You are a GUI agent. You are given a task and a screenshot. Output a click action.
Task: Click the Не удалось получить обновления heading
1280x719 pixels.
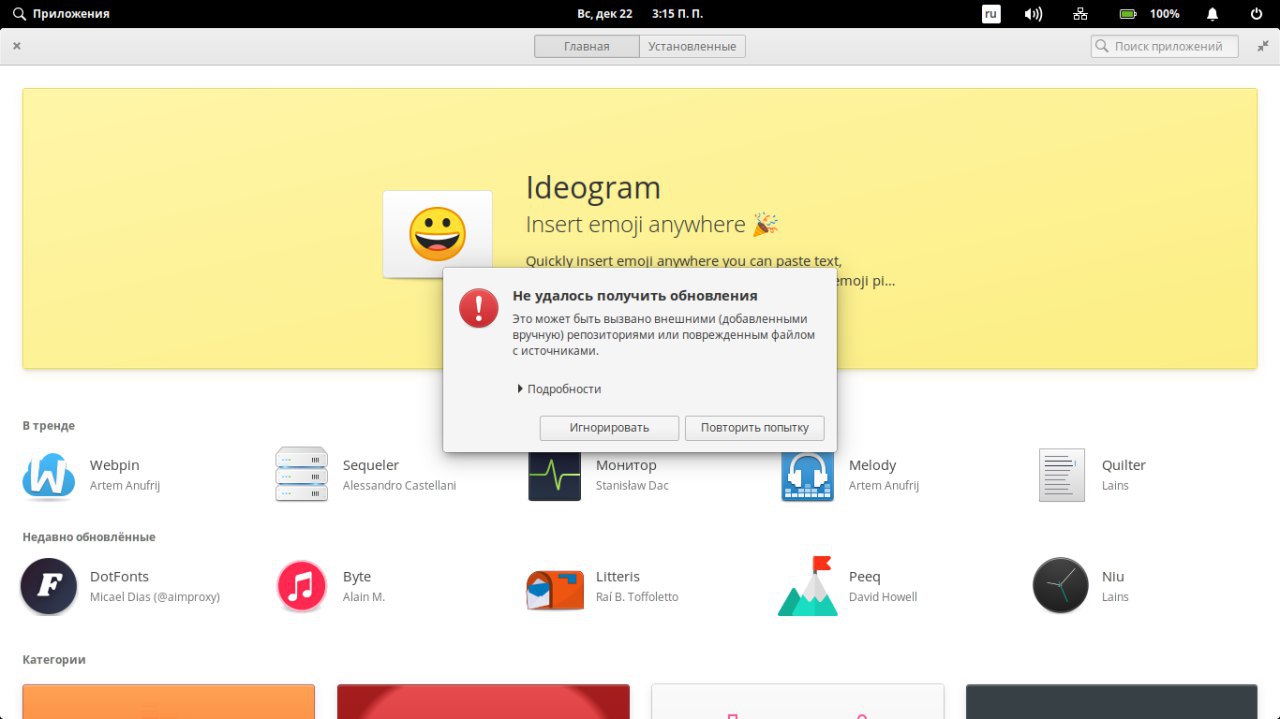pyautogui.click(x=635, y=296)
